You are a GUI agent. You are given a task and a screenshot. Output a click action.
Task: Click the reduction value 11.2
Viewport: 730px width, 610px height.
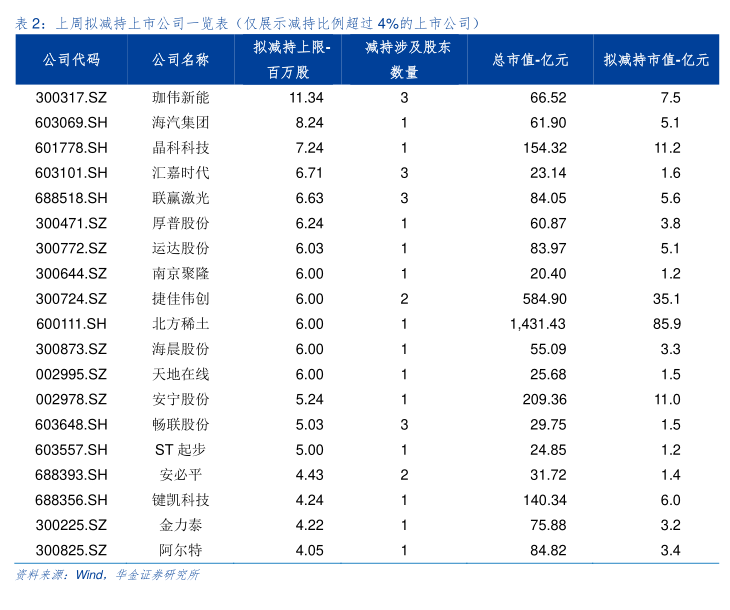pos(667,148)
